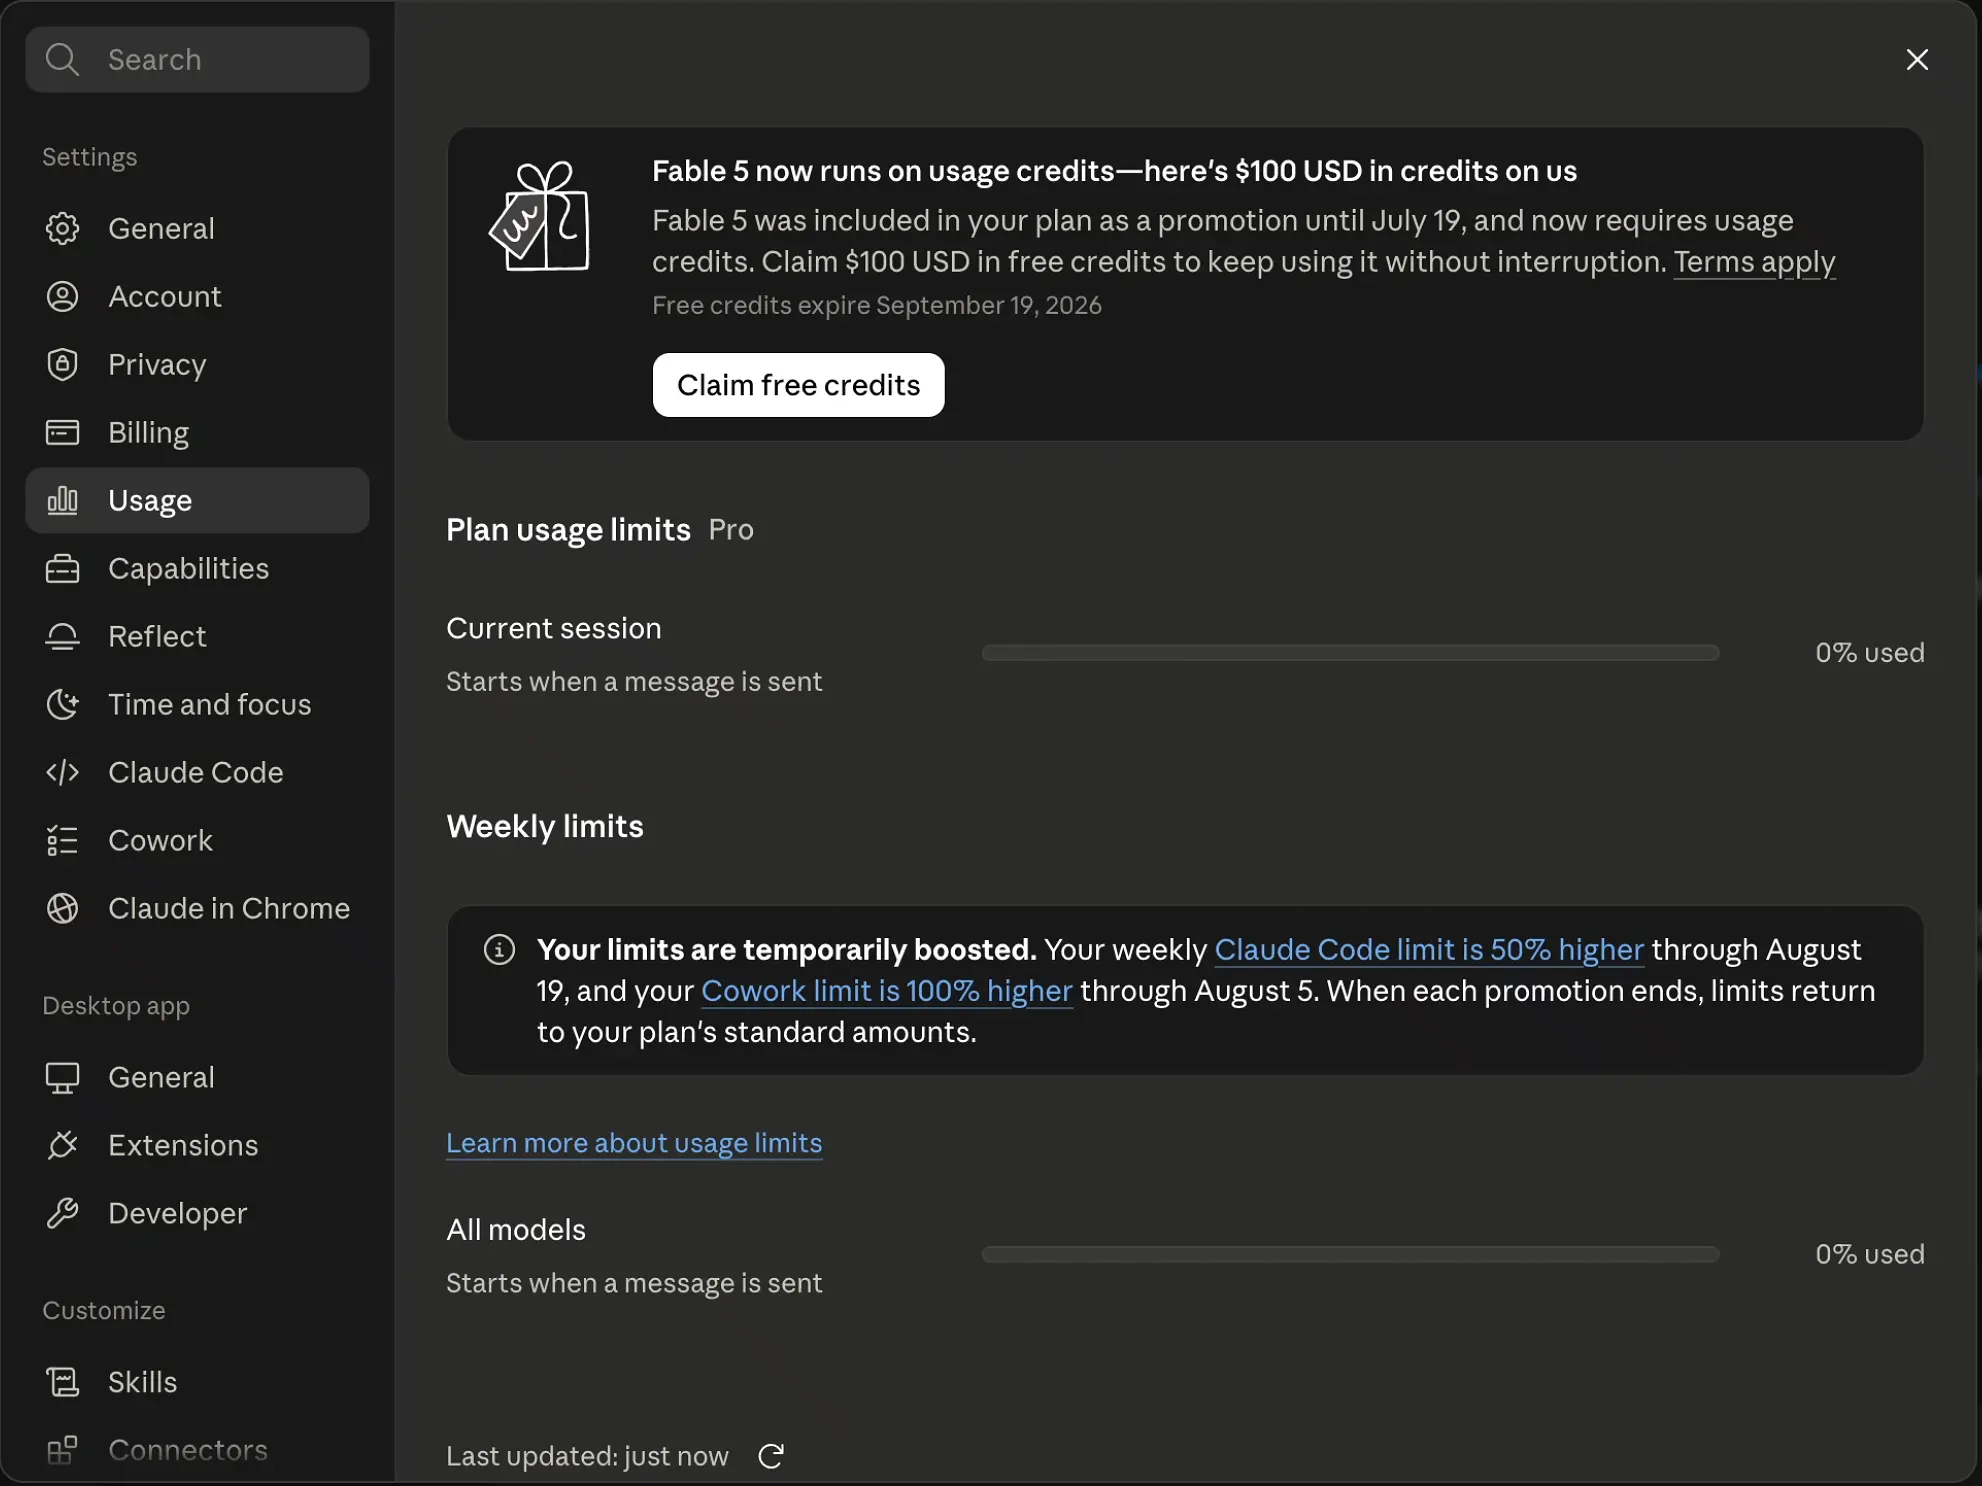The height and width of the screenshot is (1486, 1982).
Task: Click the General gear icon under Settings
Action: tap(62, 228)
